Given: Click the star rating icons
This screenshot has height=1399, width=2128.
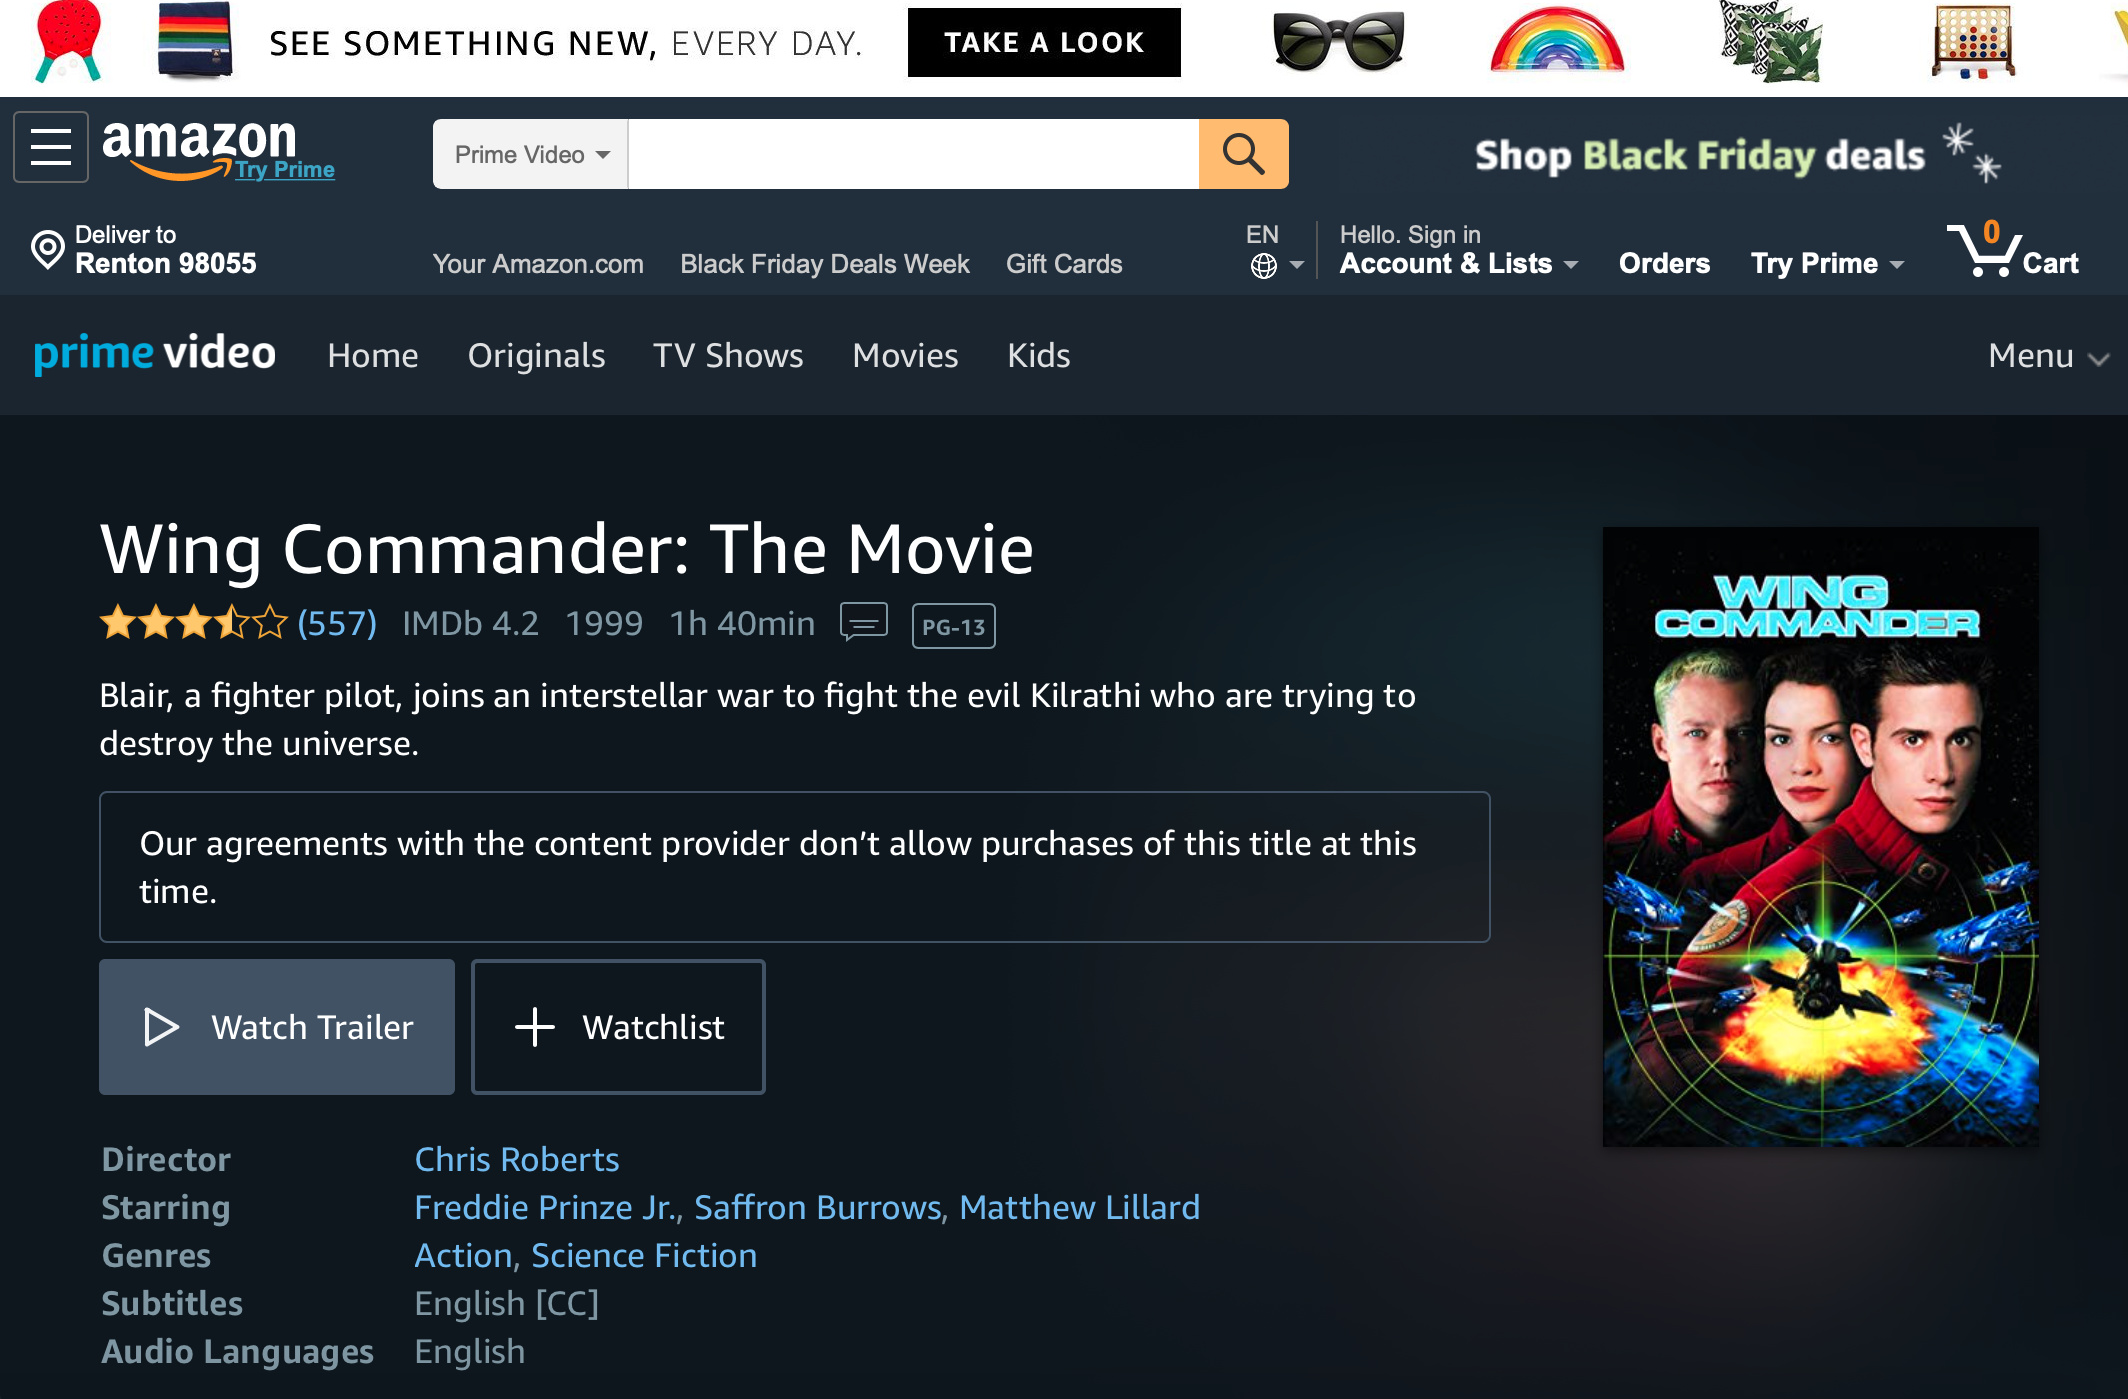Looking at the screenshot, I should (194, 623).
